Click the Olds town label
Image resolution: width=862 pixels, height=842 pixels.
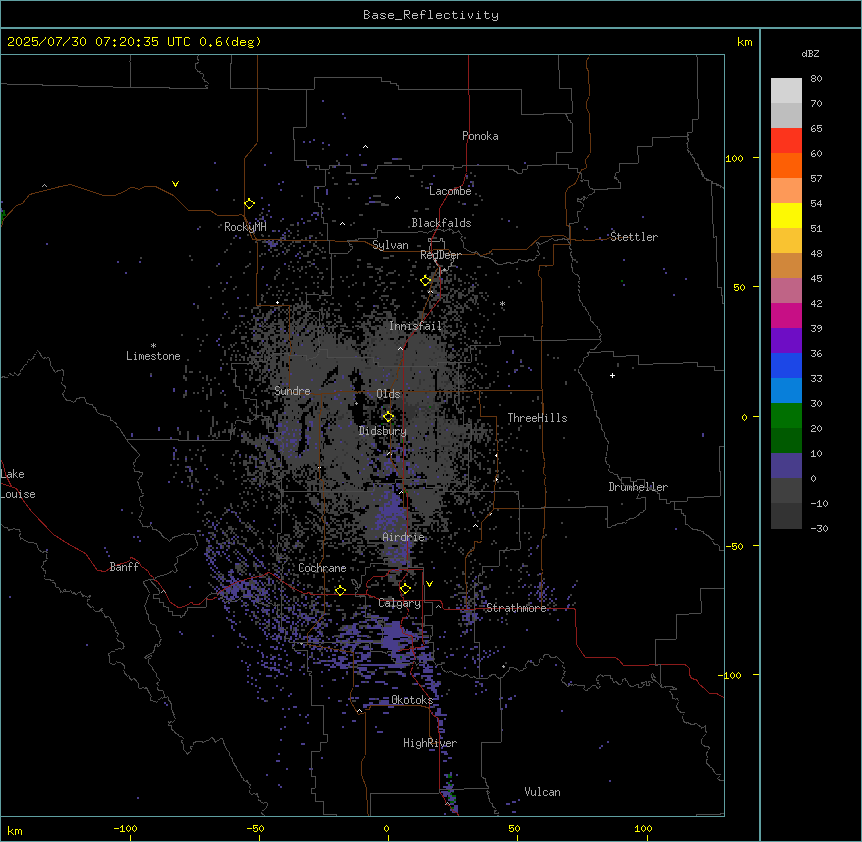pos(388,394)
